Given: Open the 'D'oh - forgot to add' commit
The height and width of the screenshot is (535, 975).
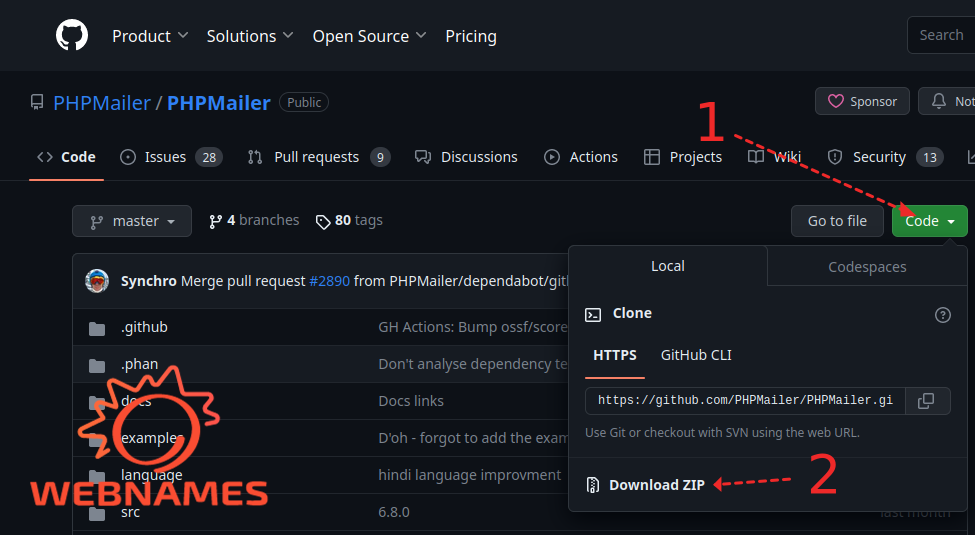Looking at the screenshot, I should tap(473, 438).
